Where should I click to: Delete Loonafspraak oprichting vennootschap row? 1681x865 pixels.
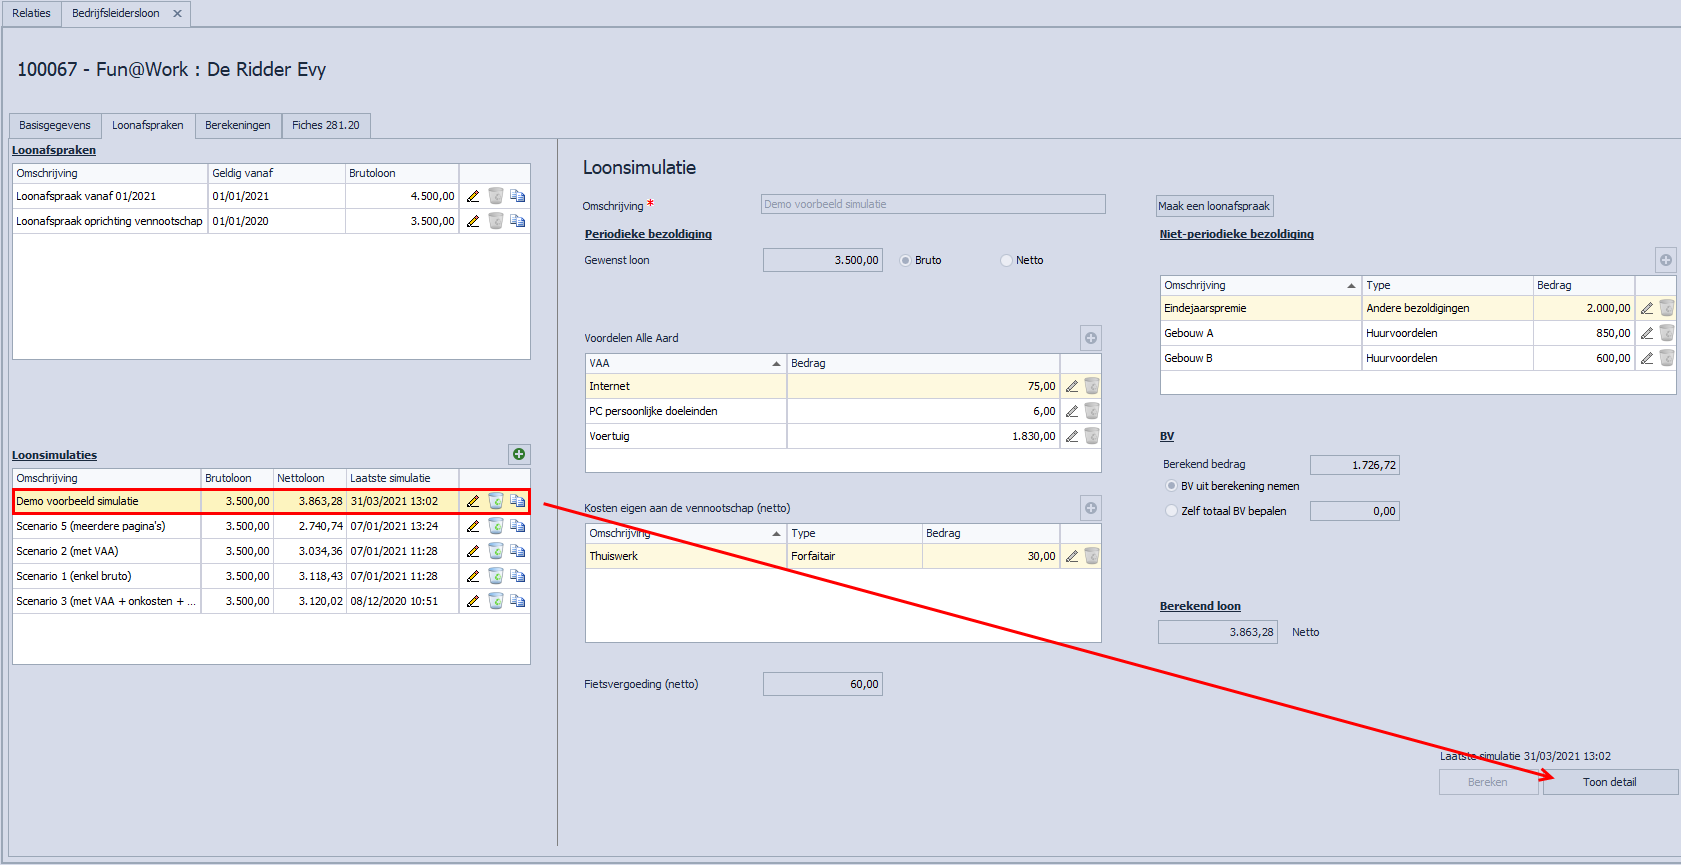(495, 221)
